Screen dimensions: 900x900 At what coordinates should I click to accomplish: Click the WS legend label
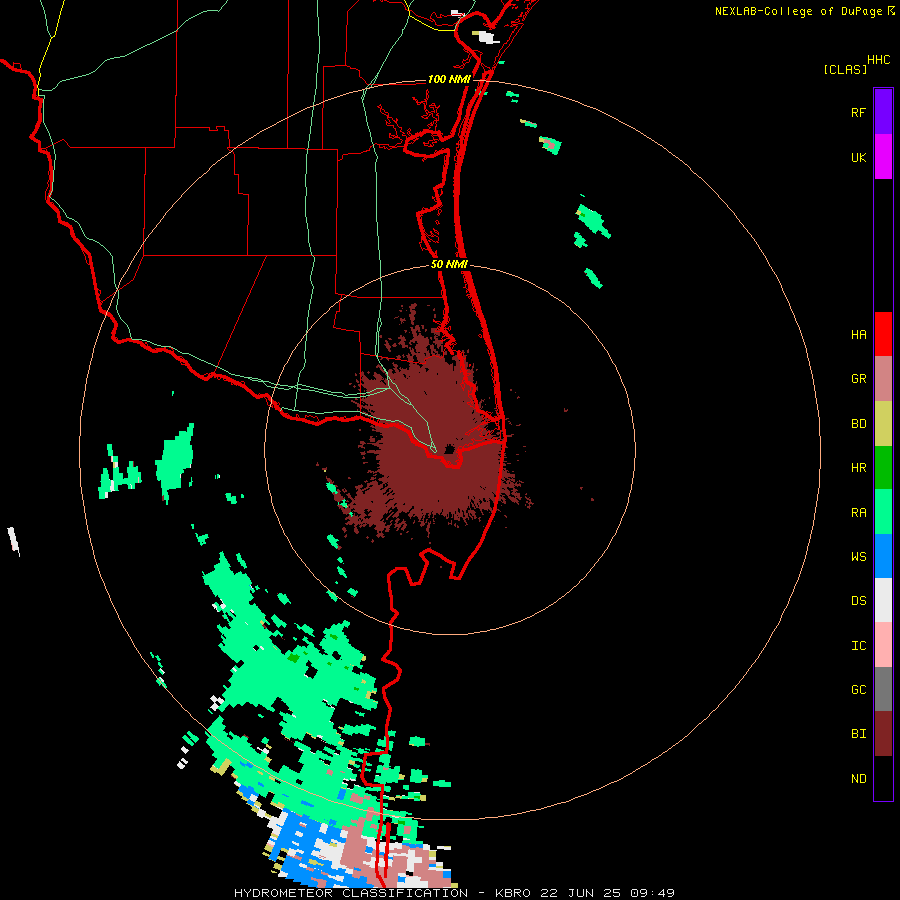[x=858, y=557]
